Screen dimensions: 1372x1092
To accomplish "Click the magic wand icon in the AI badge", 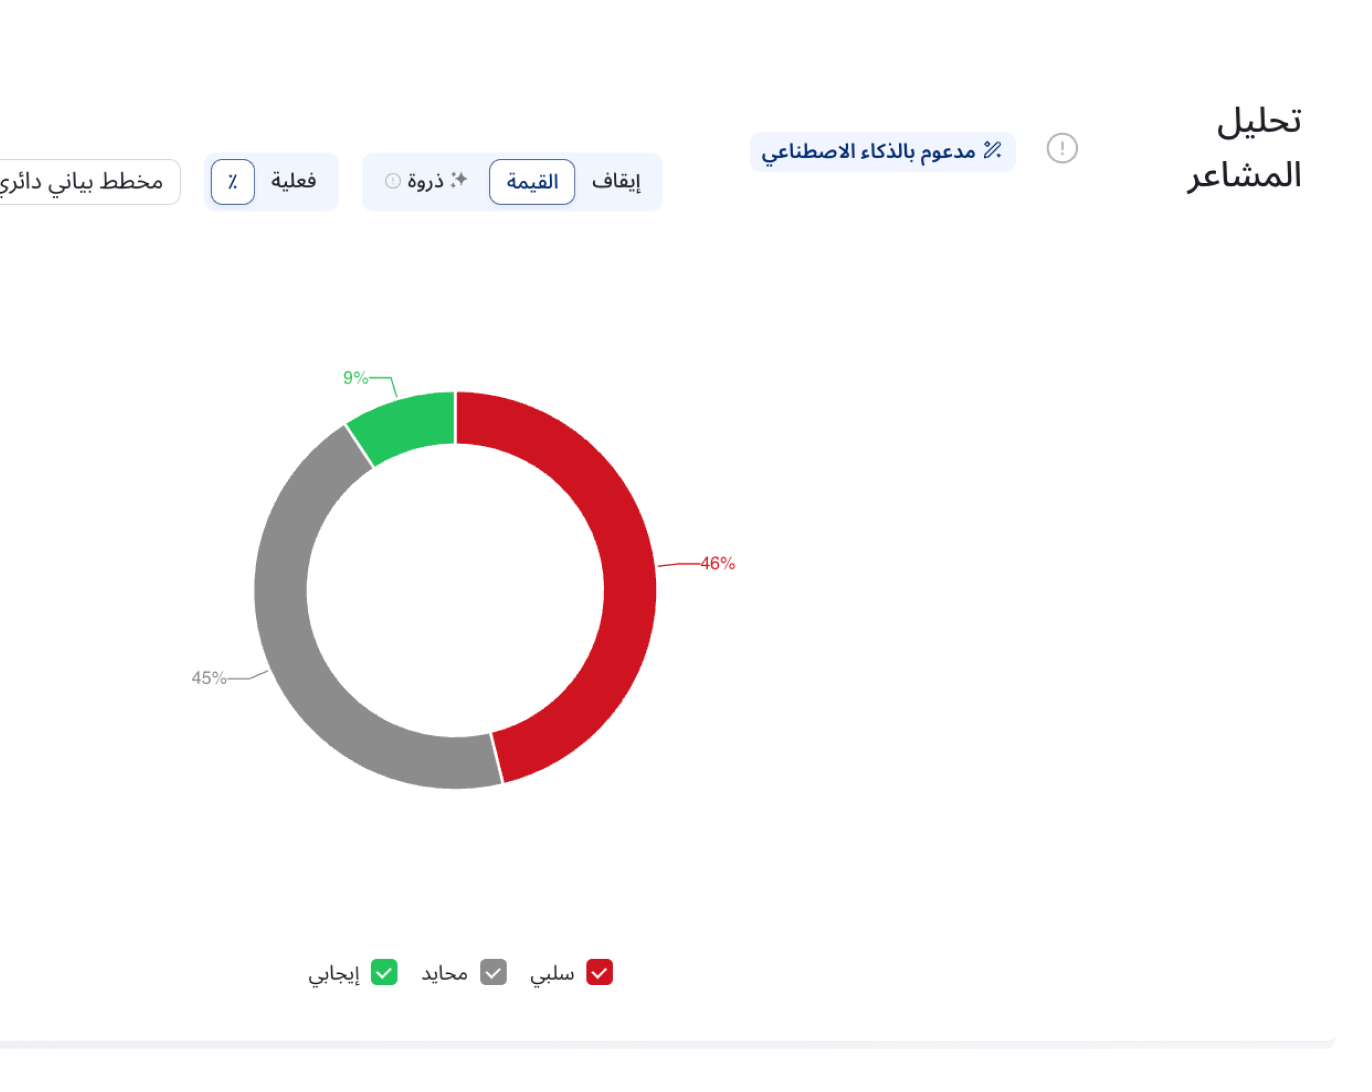I will 992,150.
